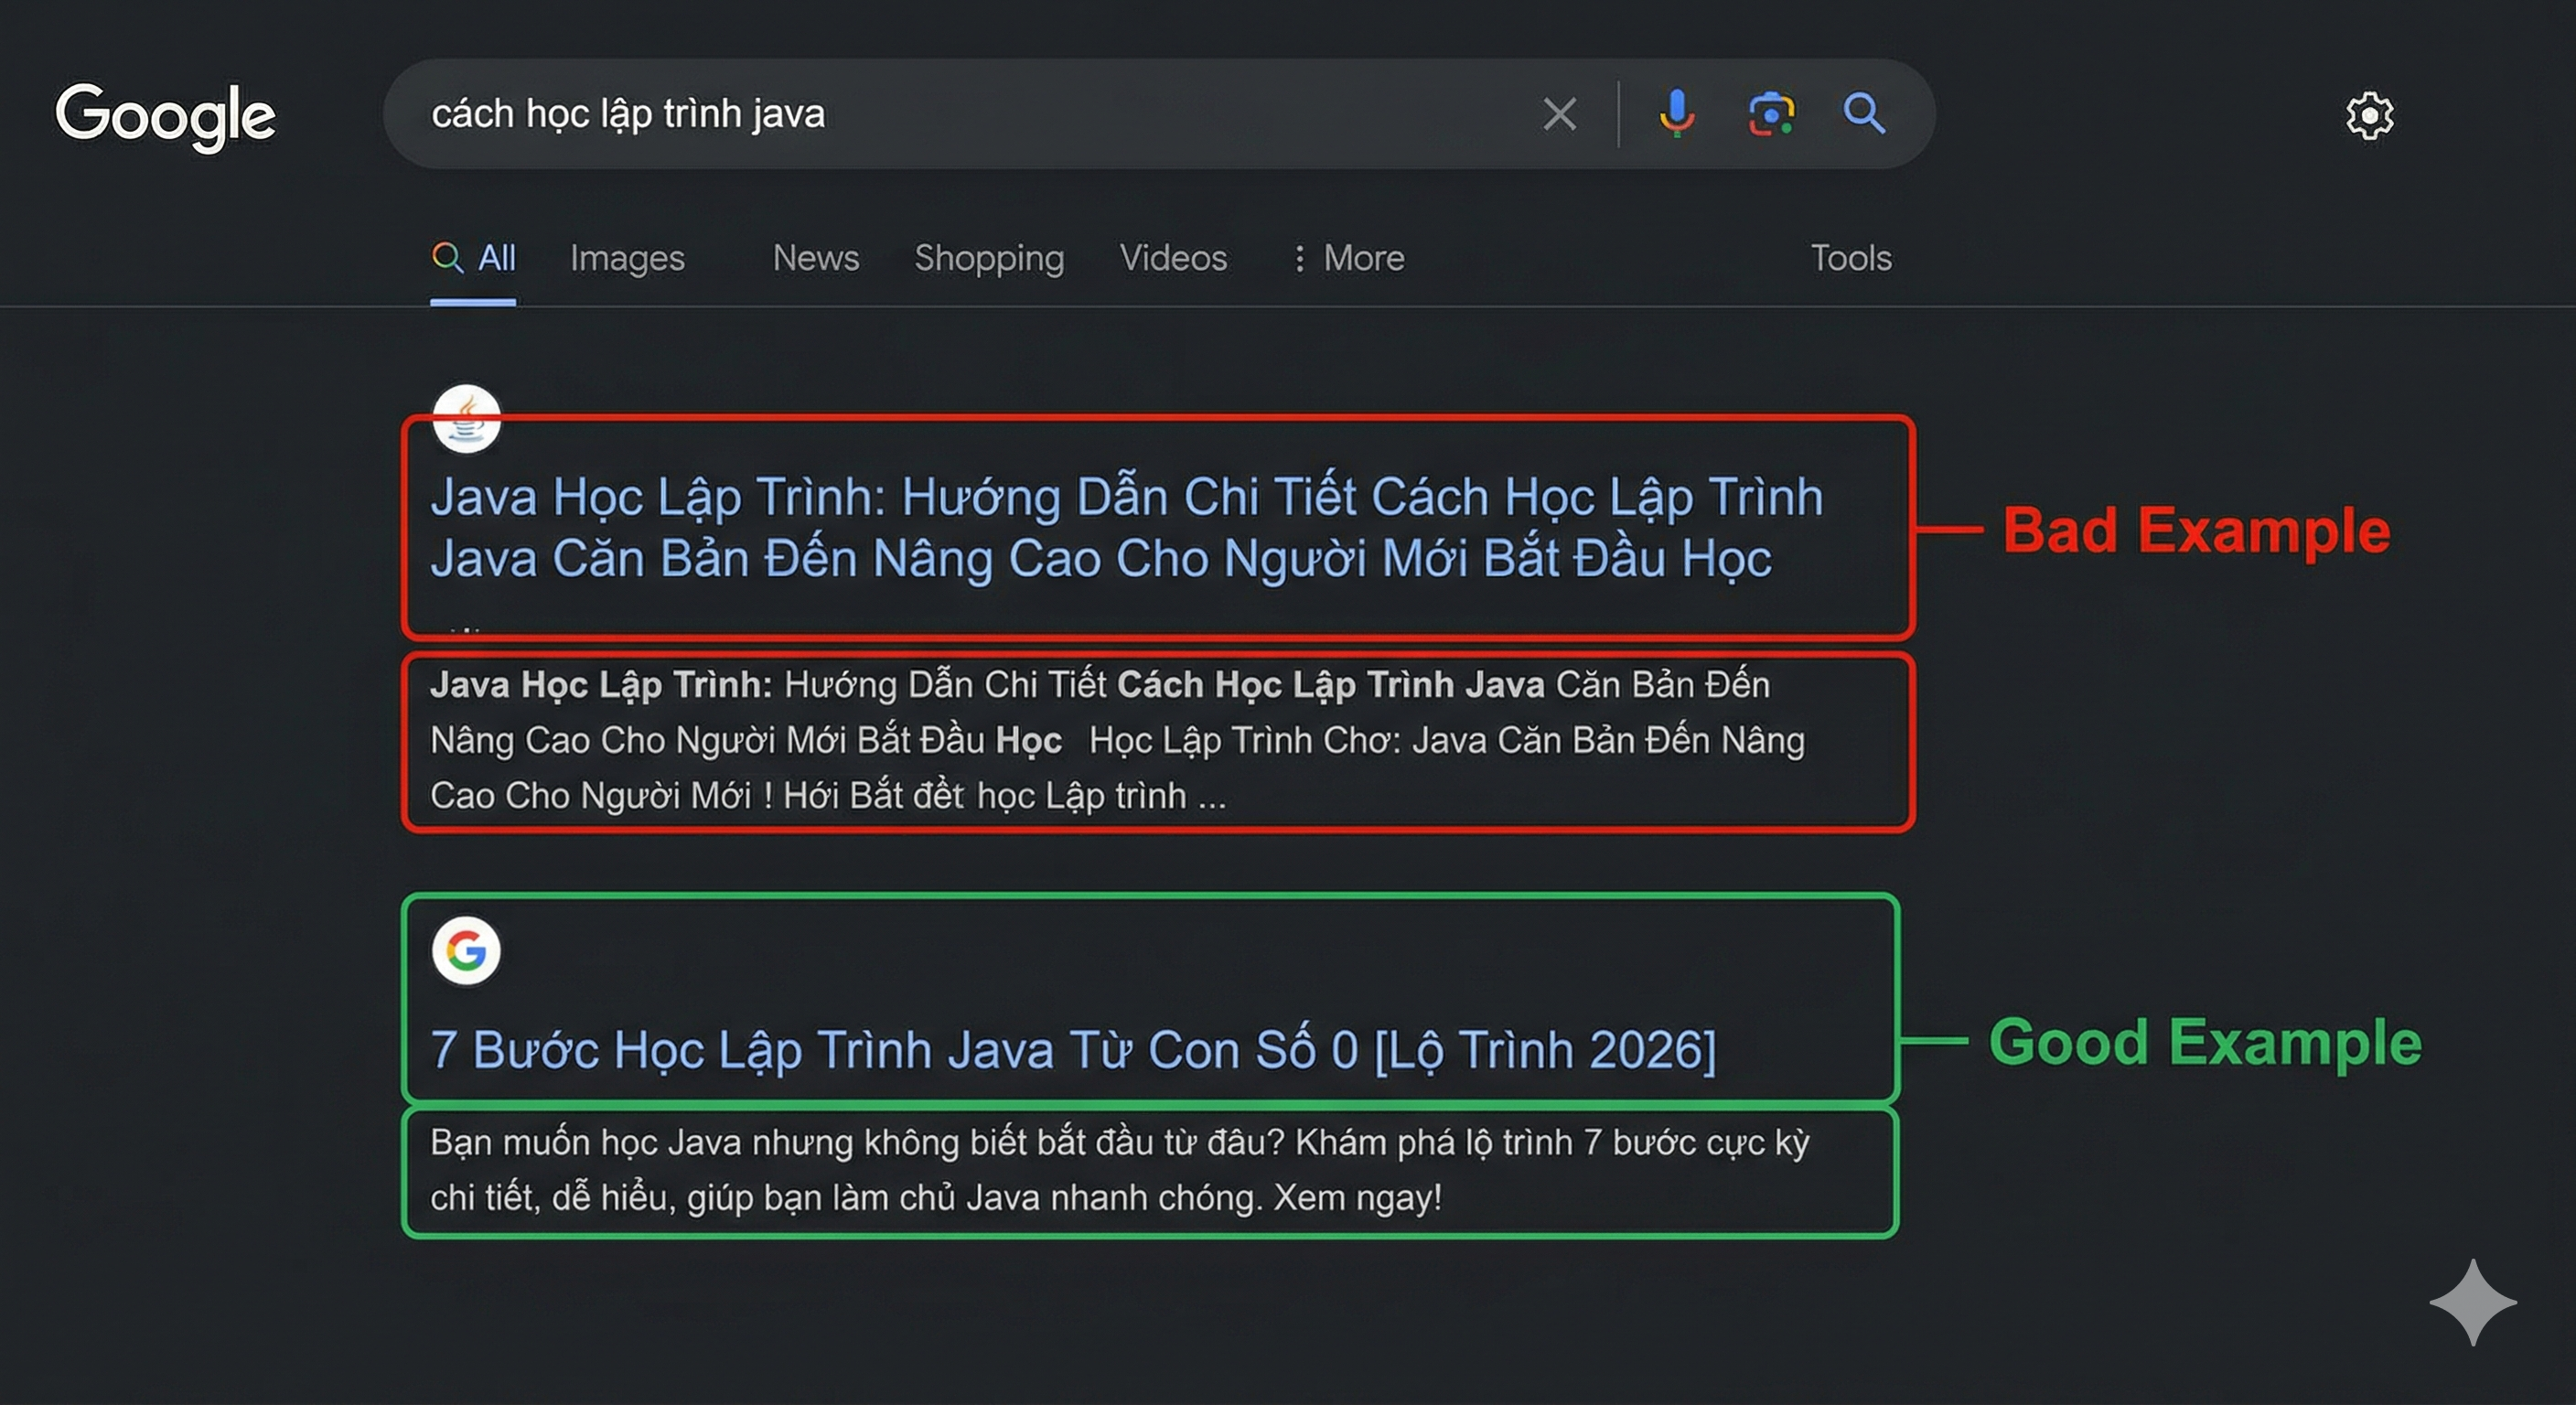The width and height of the screenshot is (2576, 1405).
Task: Open the settings gear
Action: point(2369,116)
